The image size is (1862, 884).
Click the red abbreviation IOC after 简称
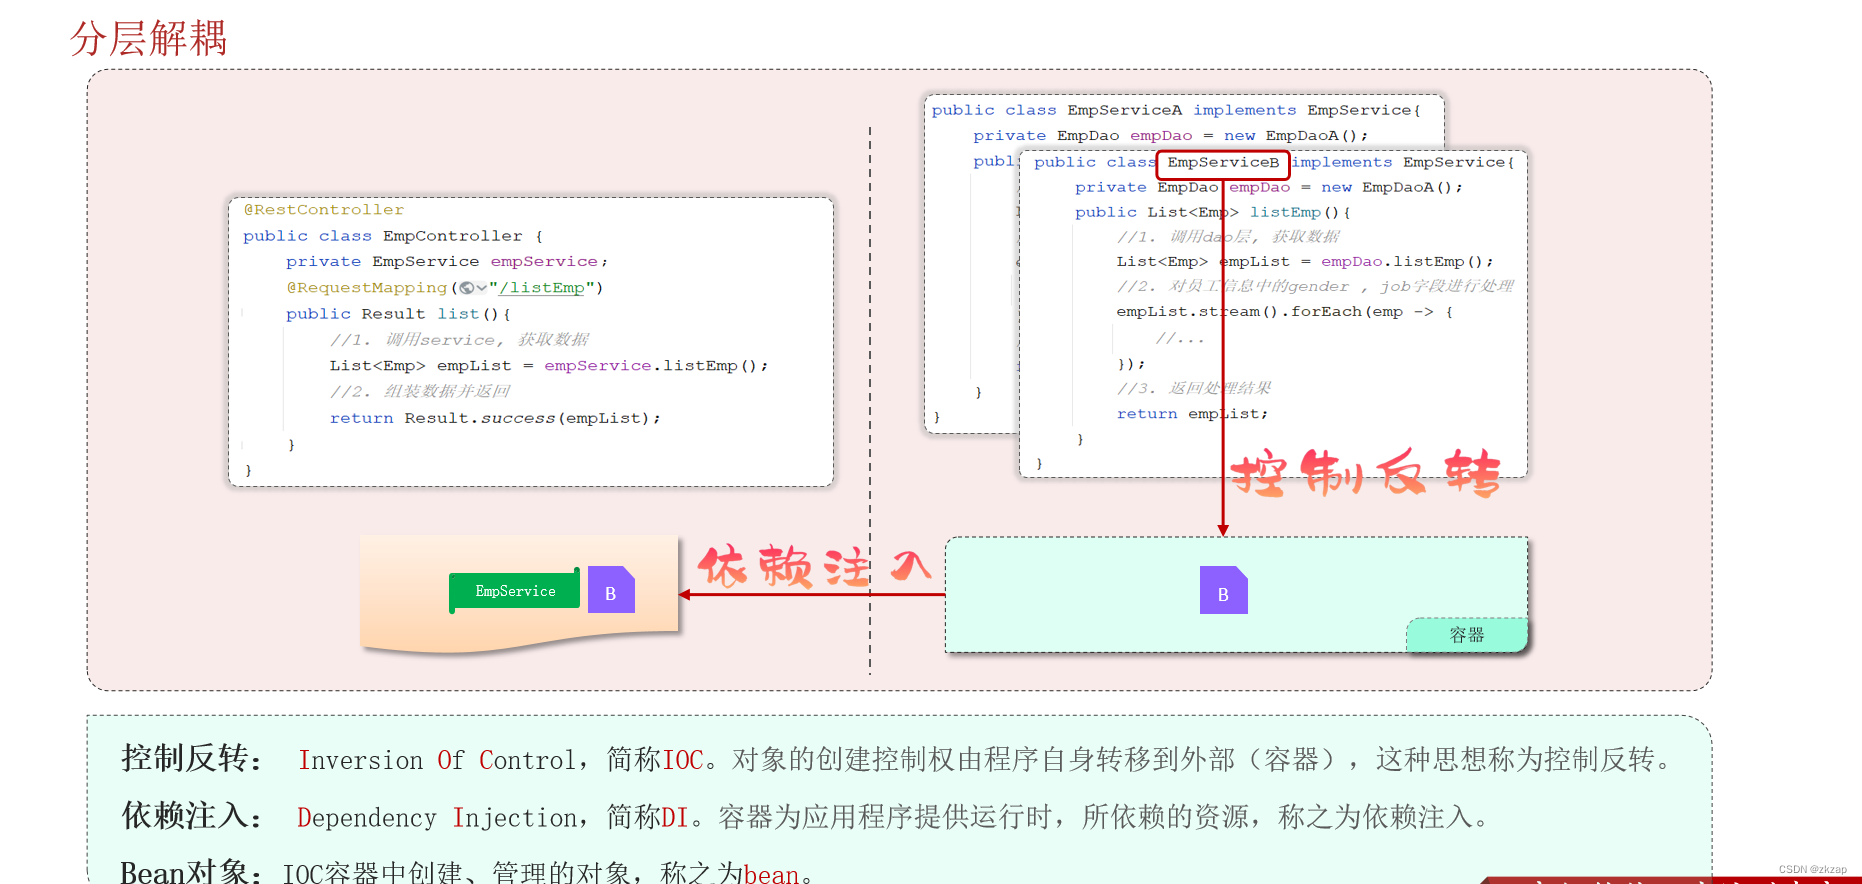[x=683, y=761]
